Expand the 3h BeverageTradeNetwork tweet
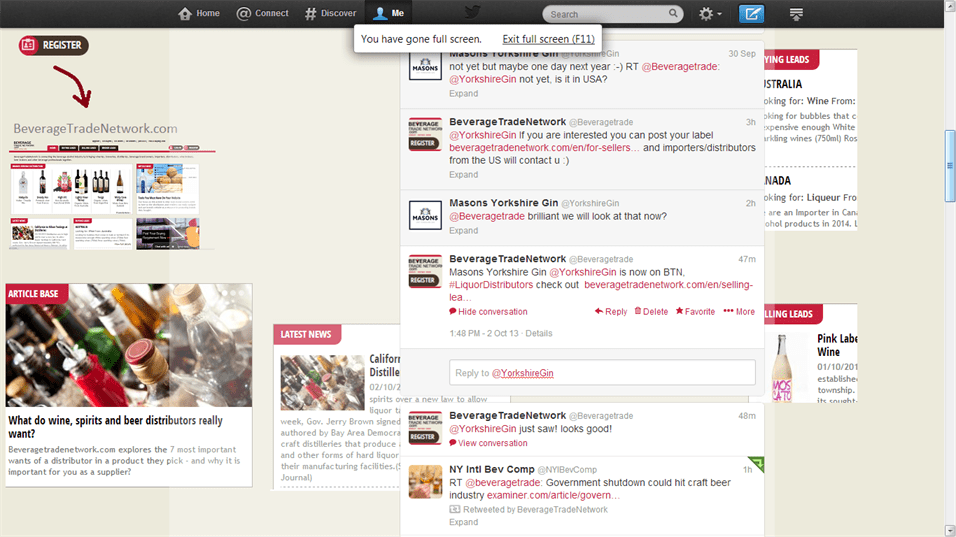This screenshot has height=537, width=956. click(x=463, y=174)
